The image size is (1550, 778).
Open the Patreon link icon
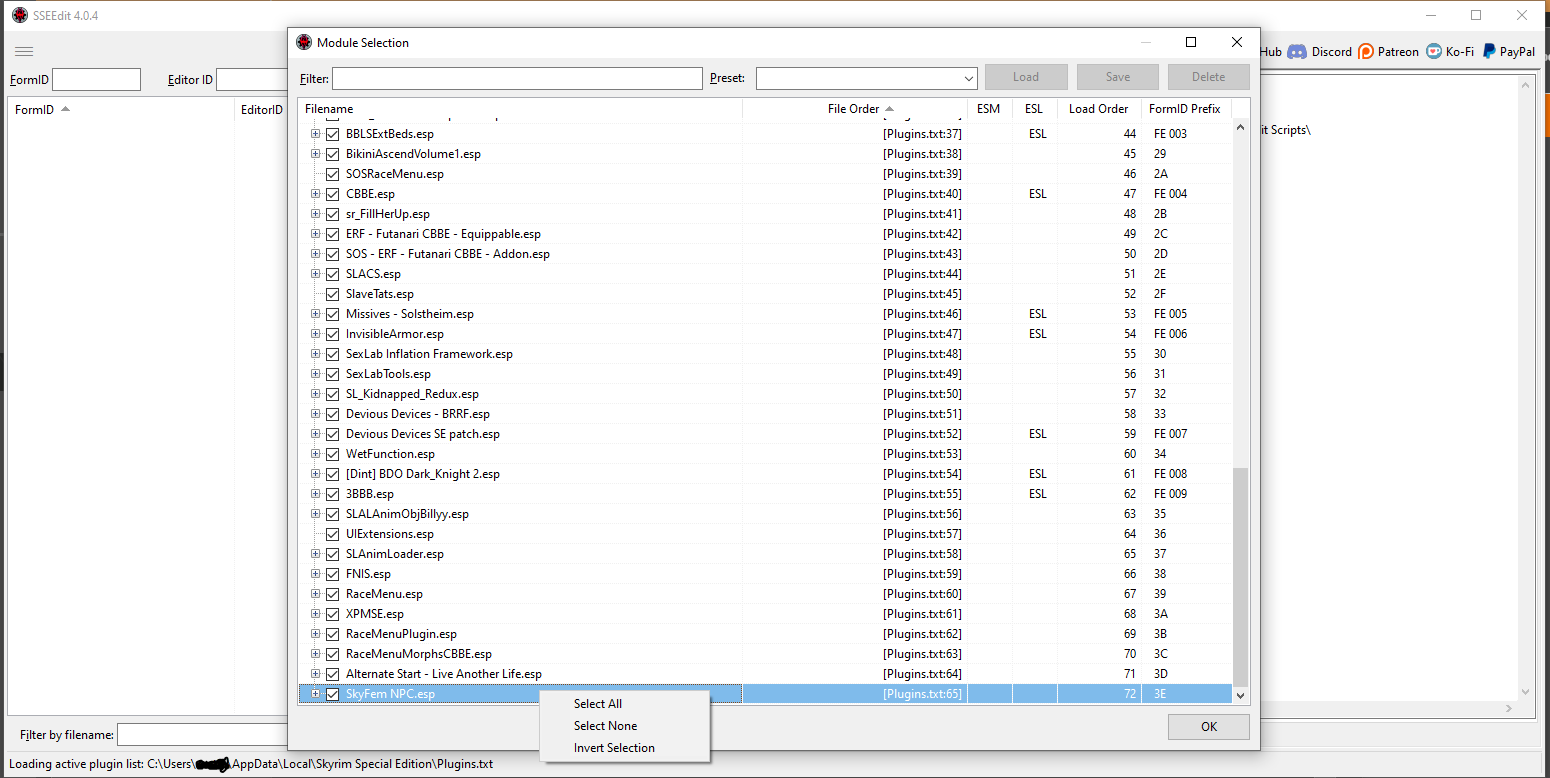pyautogui.click(x=1366, y=52)
